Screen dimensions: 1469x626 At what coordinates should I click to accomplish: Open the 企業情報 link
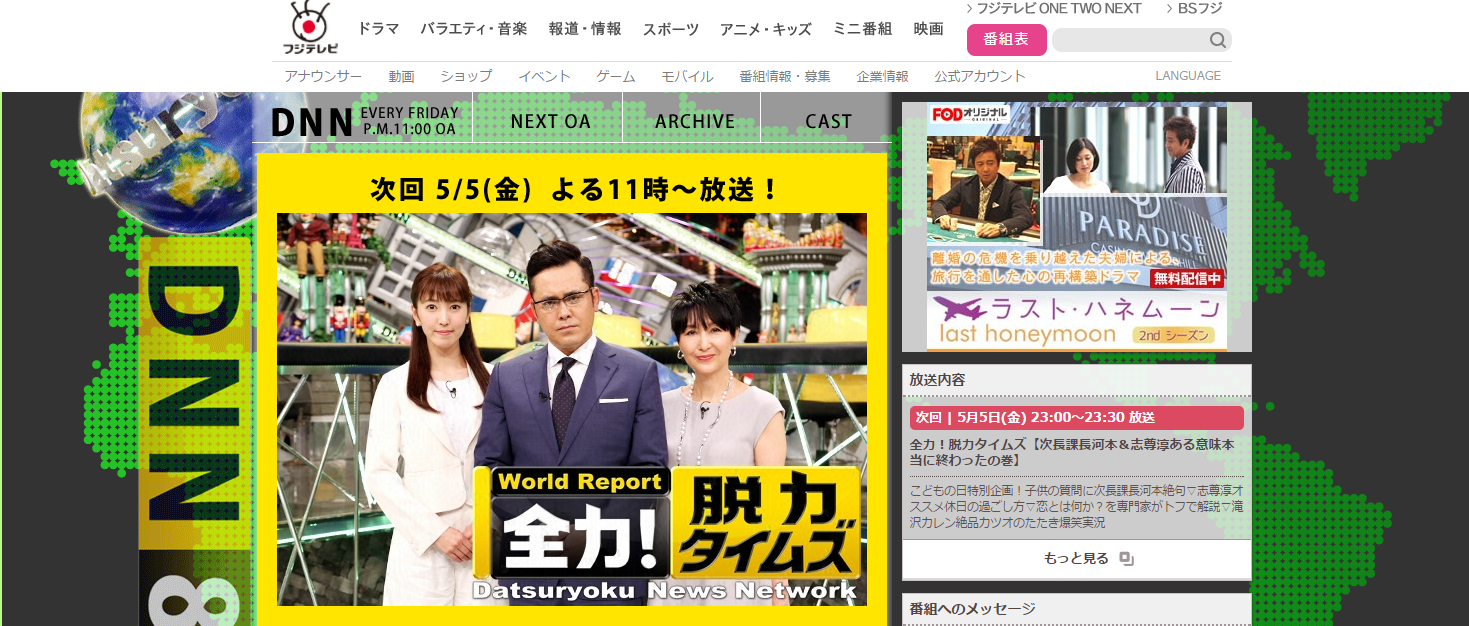pyautogui.click(x=882, y=76)
